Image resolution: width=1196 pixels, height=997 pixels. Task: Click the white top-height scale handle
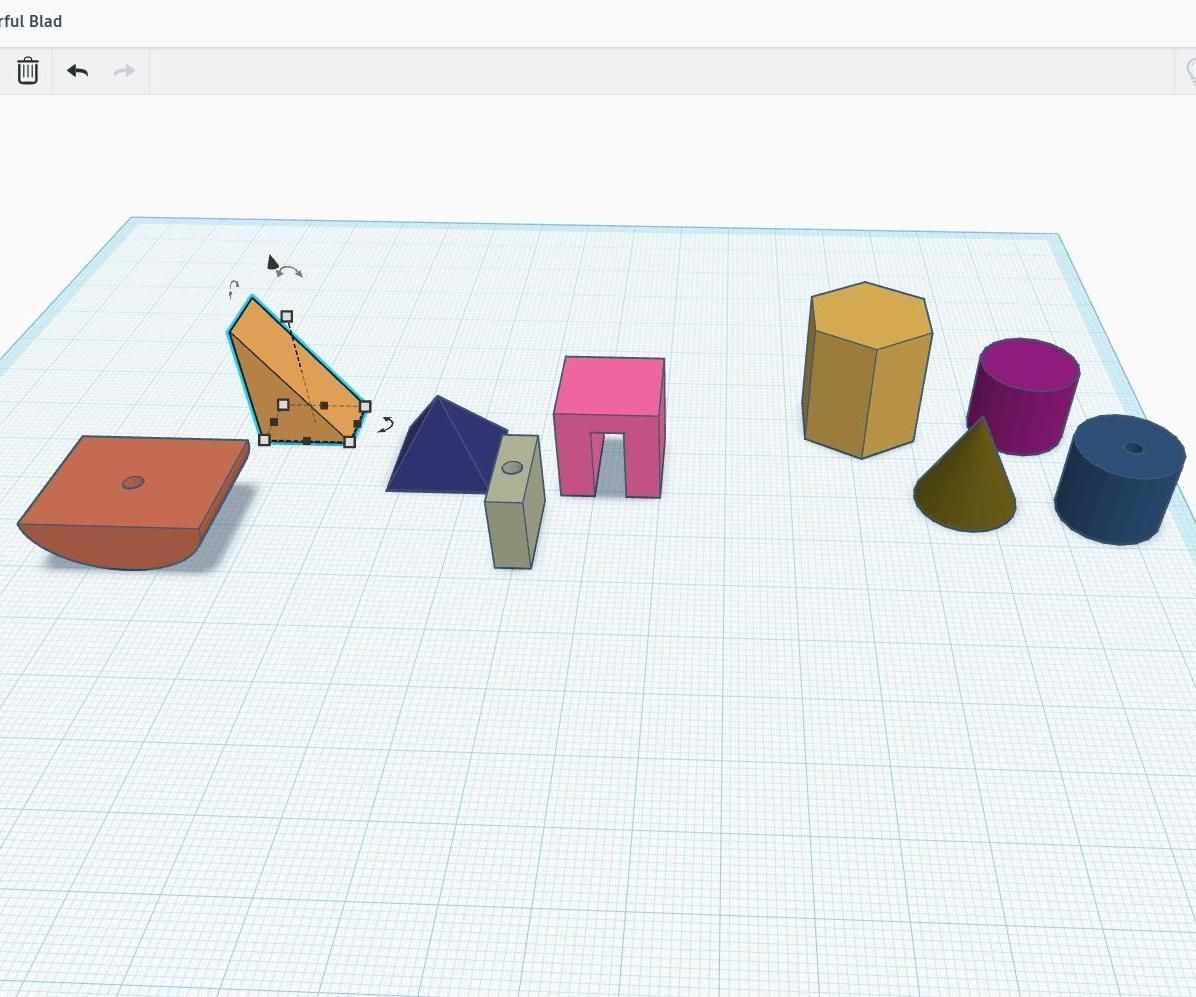point(288,315)
